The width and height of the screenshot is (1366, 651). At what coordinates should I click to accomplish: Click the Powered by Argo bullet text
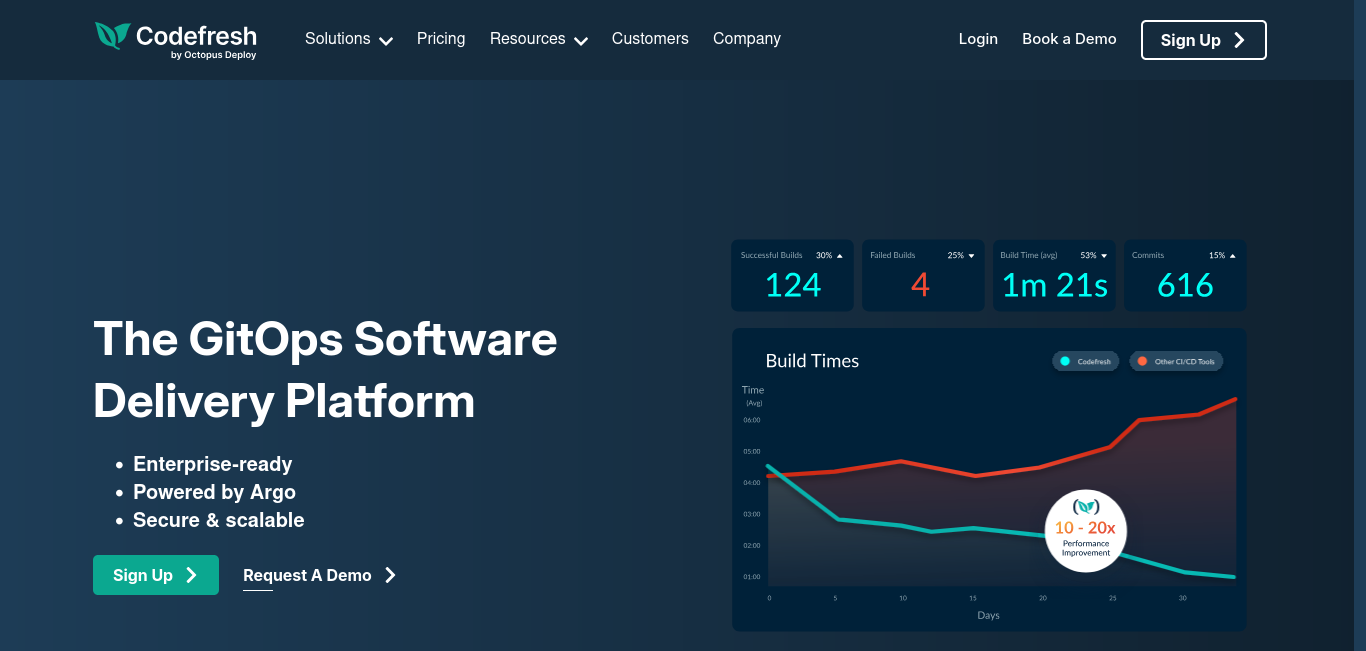click(x=214, y=492)
